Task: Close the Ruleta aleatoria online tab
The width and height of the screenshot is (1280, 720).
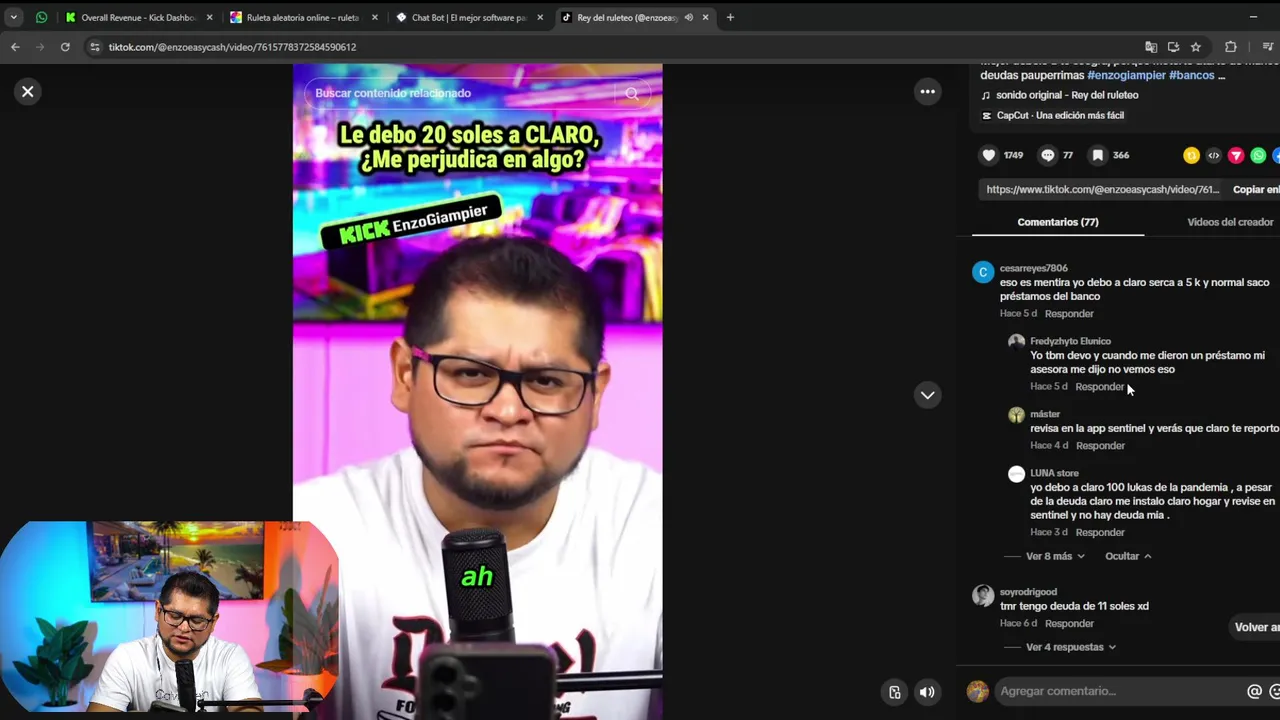Action: 374,17
